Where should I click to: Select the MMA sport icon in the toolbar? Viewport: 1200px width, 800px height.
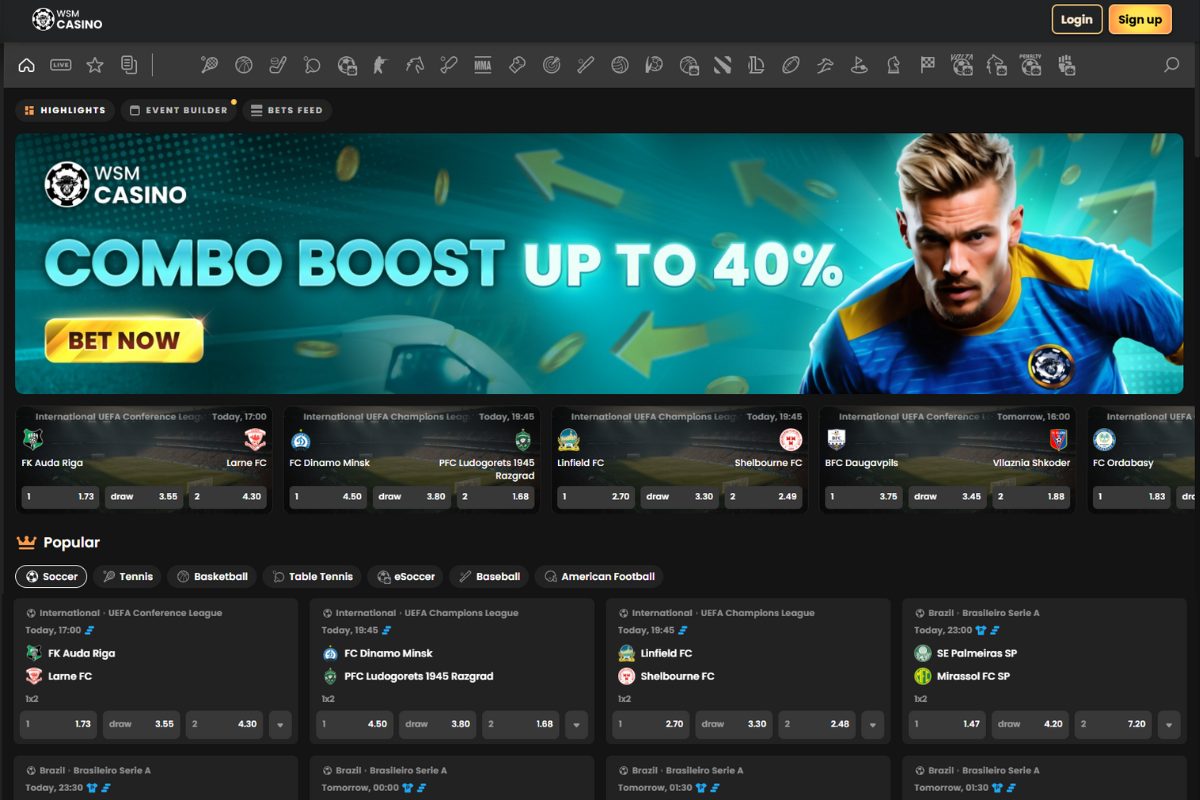pyautogui.click(x=482, y=64)
